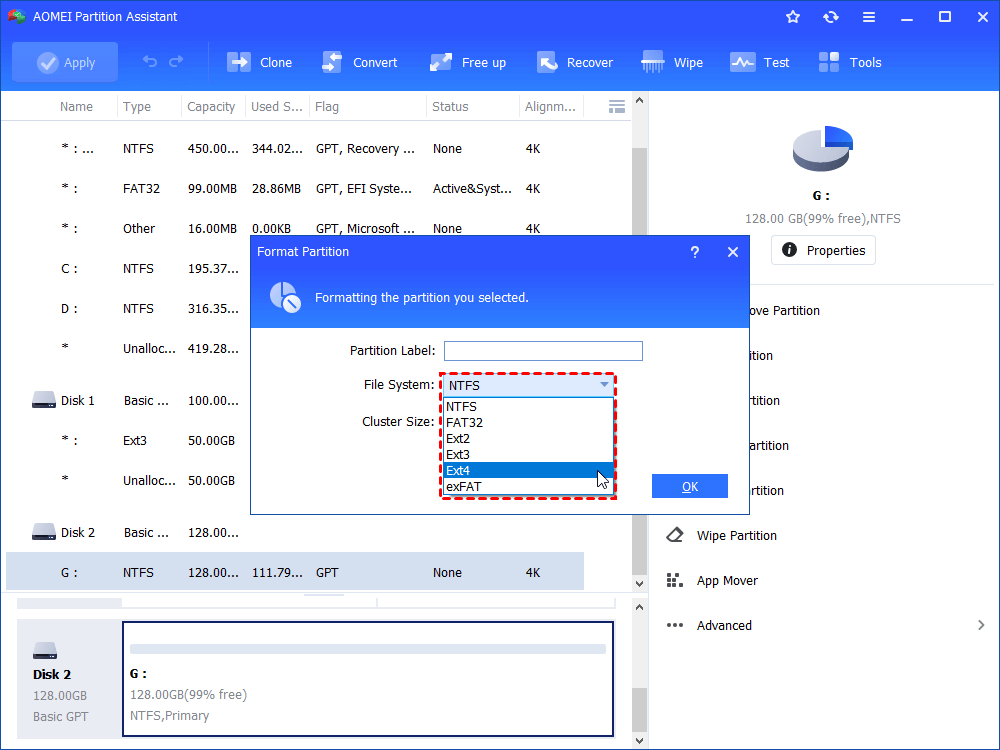This screenshot has width=1000, height=750.
Task: Click the refresh icon in title bar
Action: tap(830, 17)
